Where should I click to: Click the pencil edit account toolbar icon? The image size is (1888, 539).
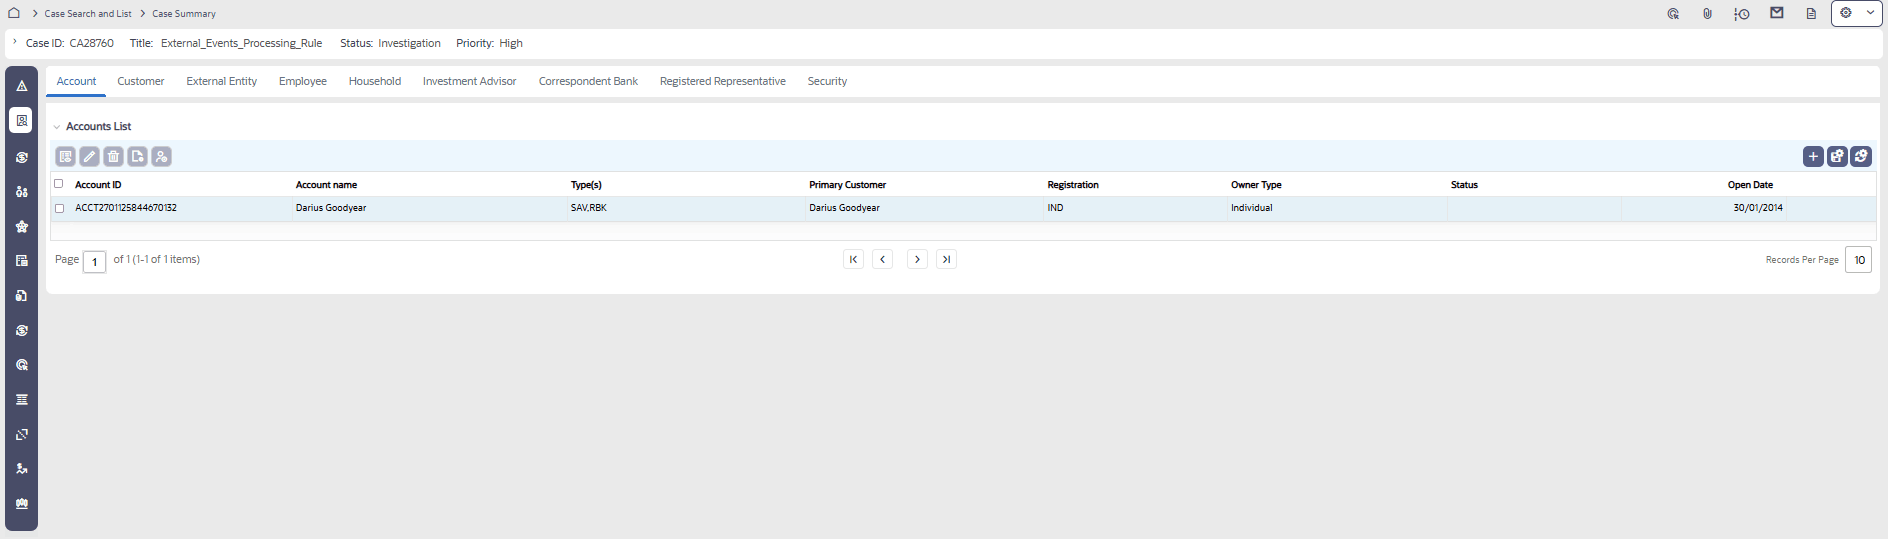pos(89,156)
